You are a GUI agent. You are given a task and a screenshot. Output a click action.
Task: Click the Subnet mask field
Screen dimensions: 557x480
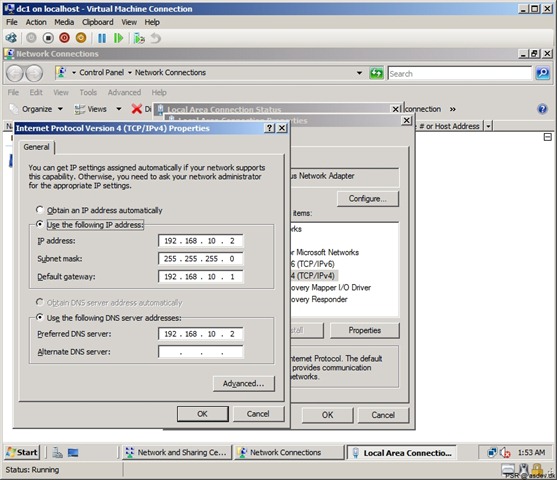tap(201, 258)
